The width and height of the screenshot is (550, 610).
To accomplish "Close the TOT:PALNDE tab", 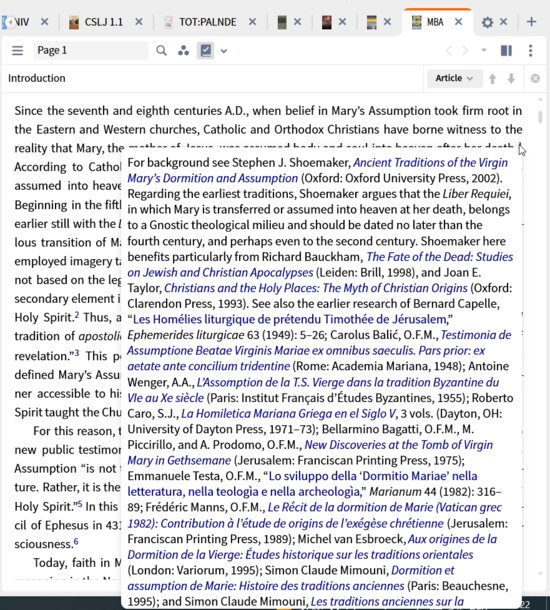I will [x=252, y=22].
